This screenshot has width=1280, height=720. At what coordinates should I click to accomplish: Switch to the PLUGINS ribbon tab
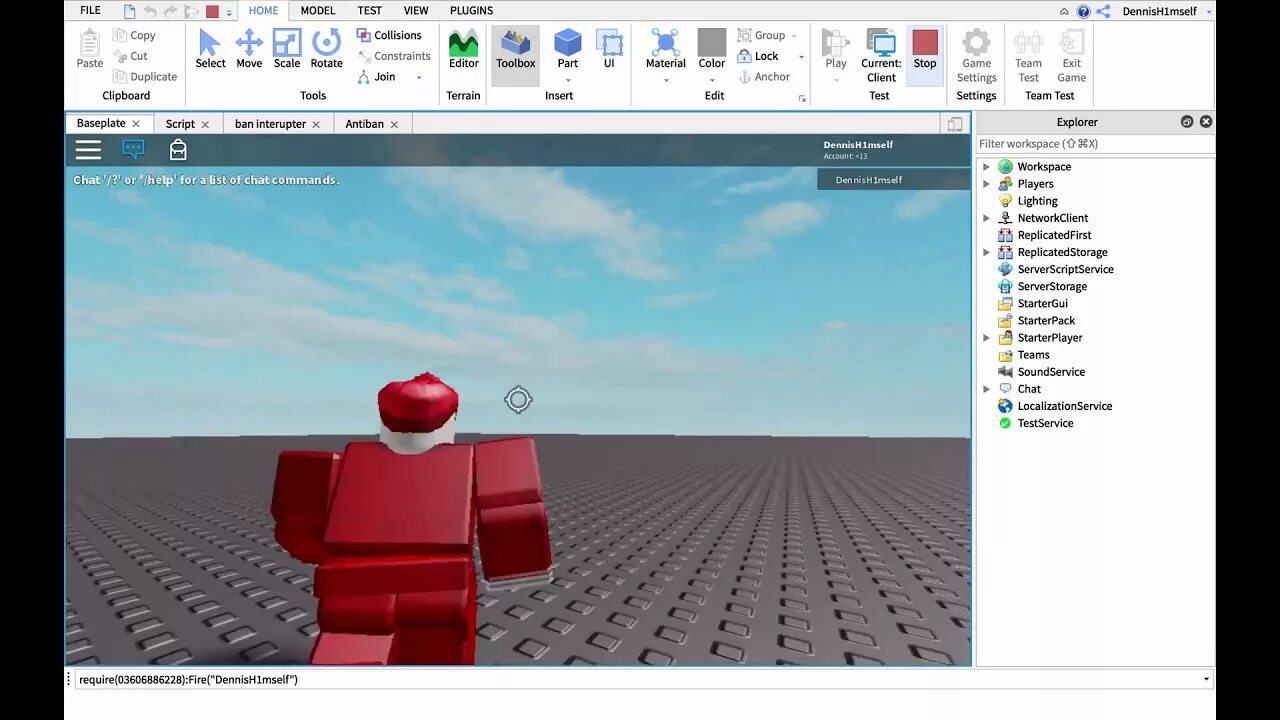(472, 11)
